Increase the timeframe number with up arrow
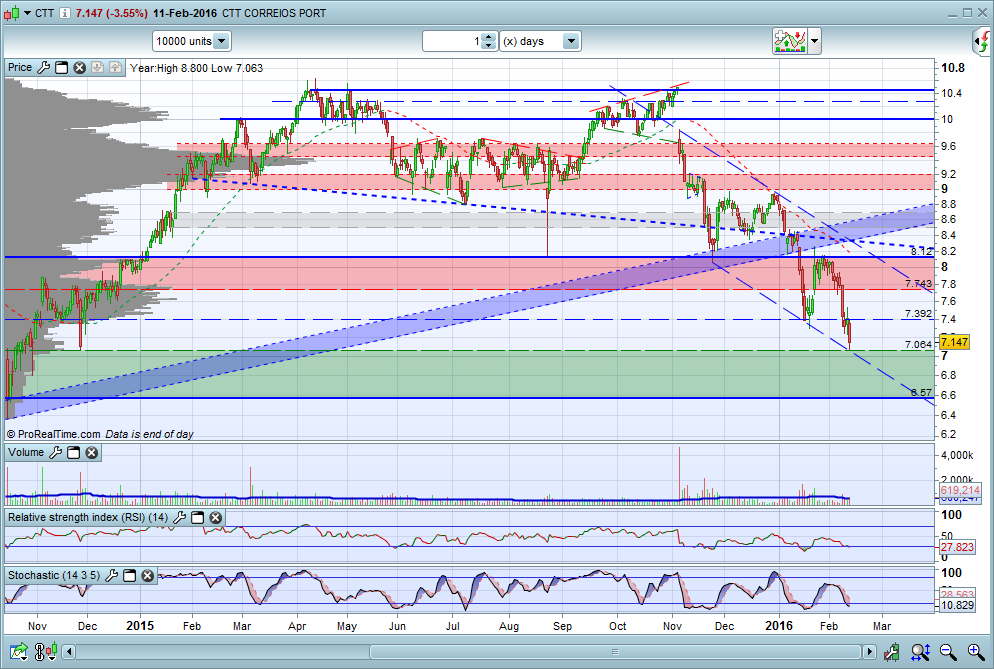 (x=488, y=37)
